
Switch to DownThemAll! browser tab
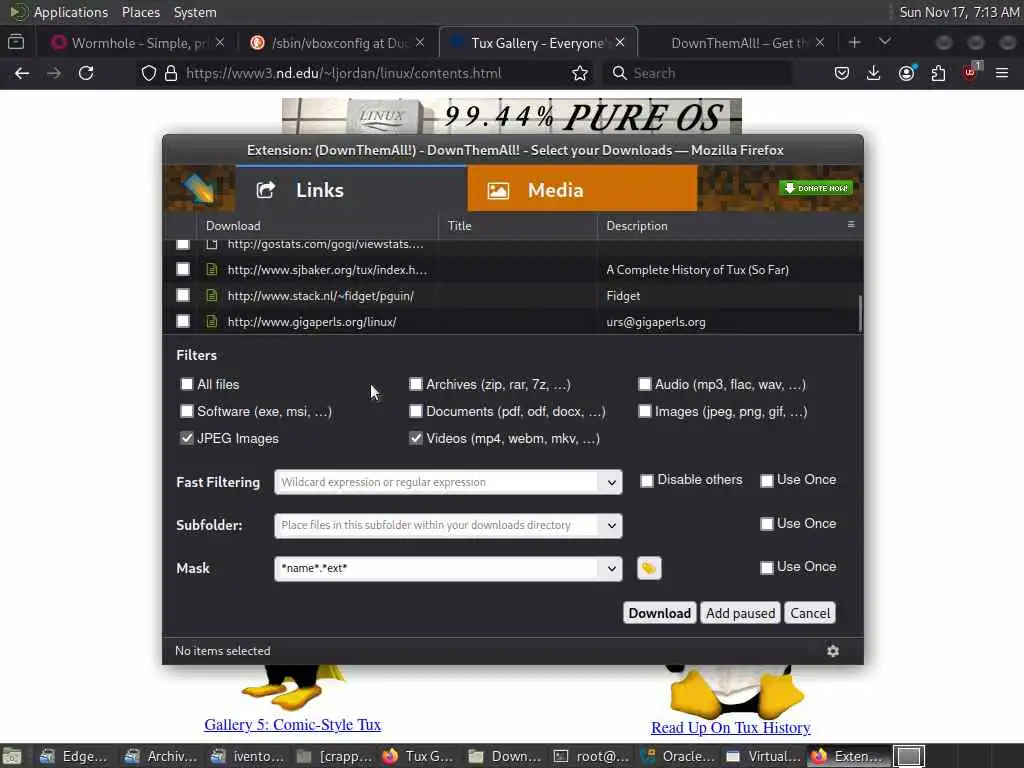pyautogui.click(x=738, y=42)
